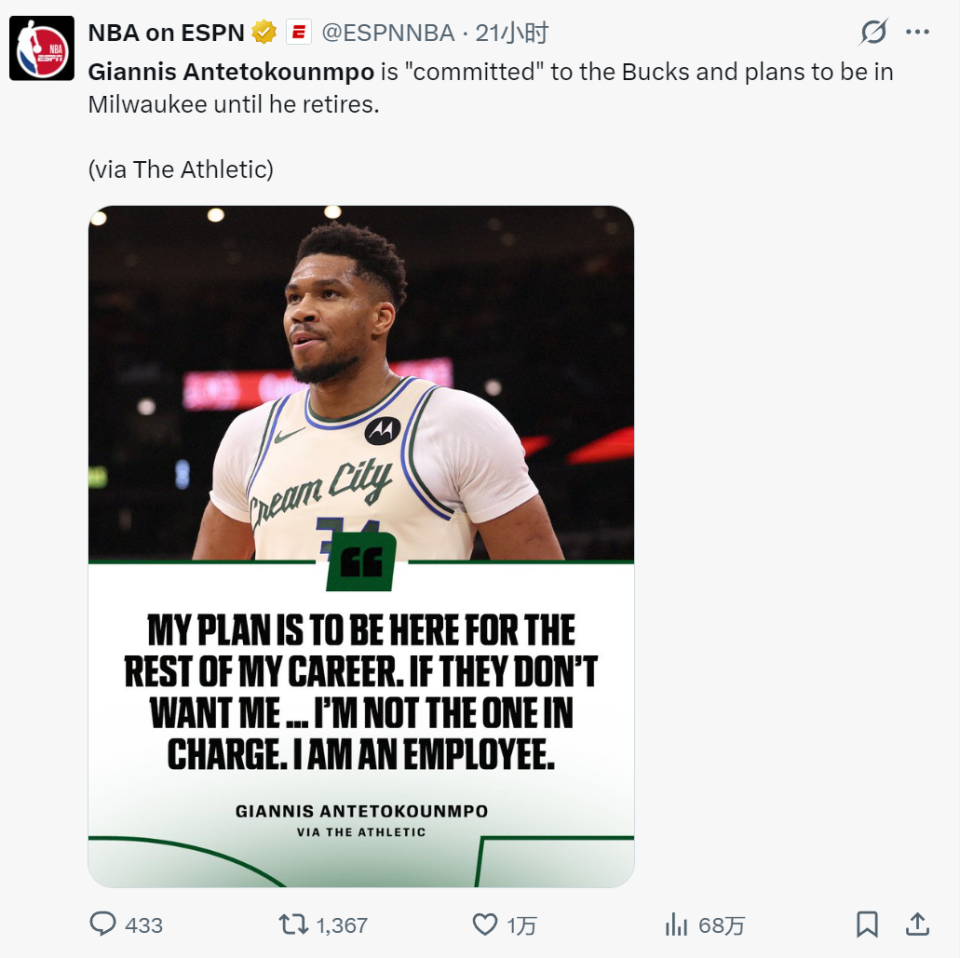Open the "NBA on ESPN" account name link
Image resolution: width=960 pixels, height=958 pixels.
166,33
